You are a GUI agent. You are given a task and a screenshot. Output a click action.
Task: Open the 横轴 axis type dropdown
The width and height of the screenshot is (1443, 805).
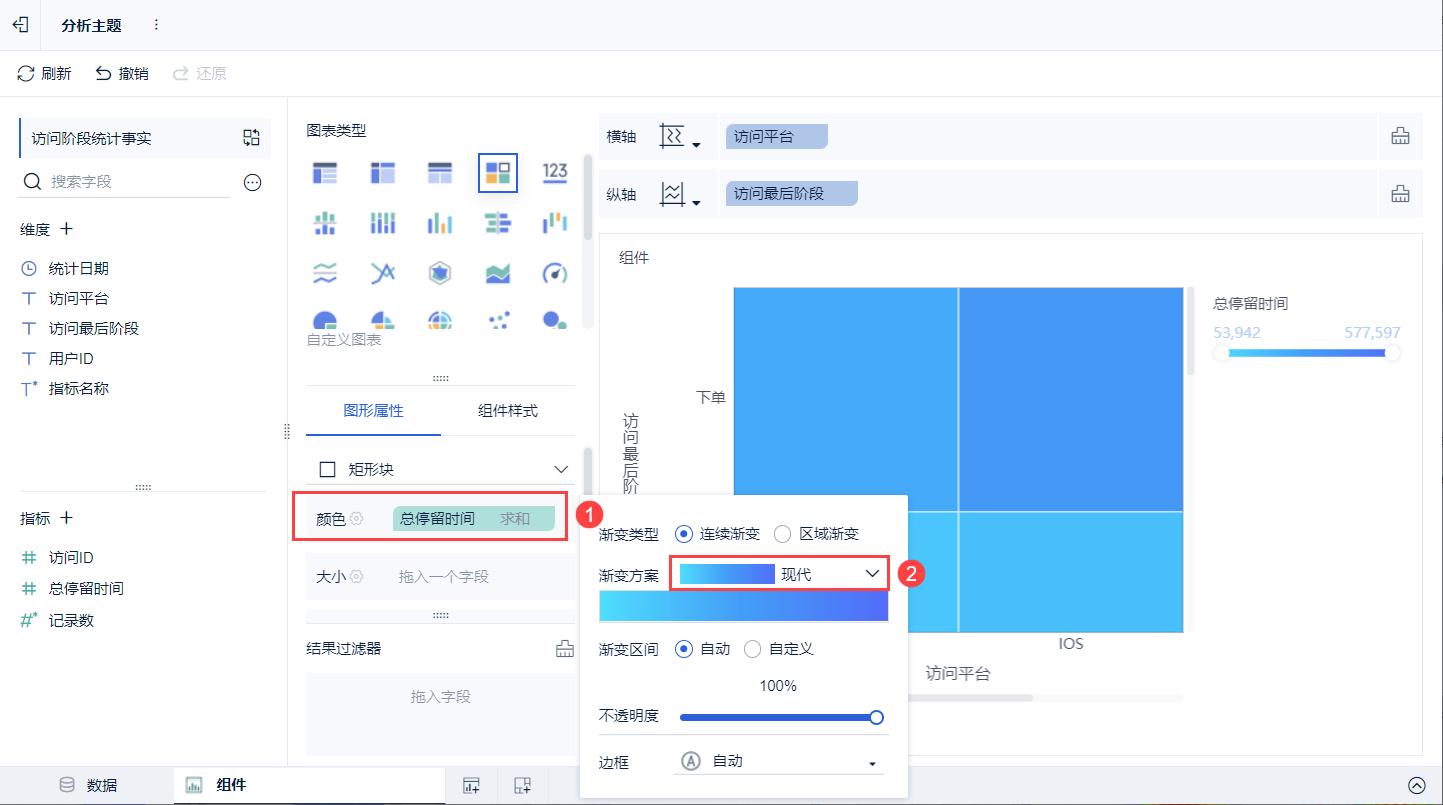click(680, 137)
